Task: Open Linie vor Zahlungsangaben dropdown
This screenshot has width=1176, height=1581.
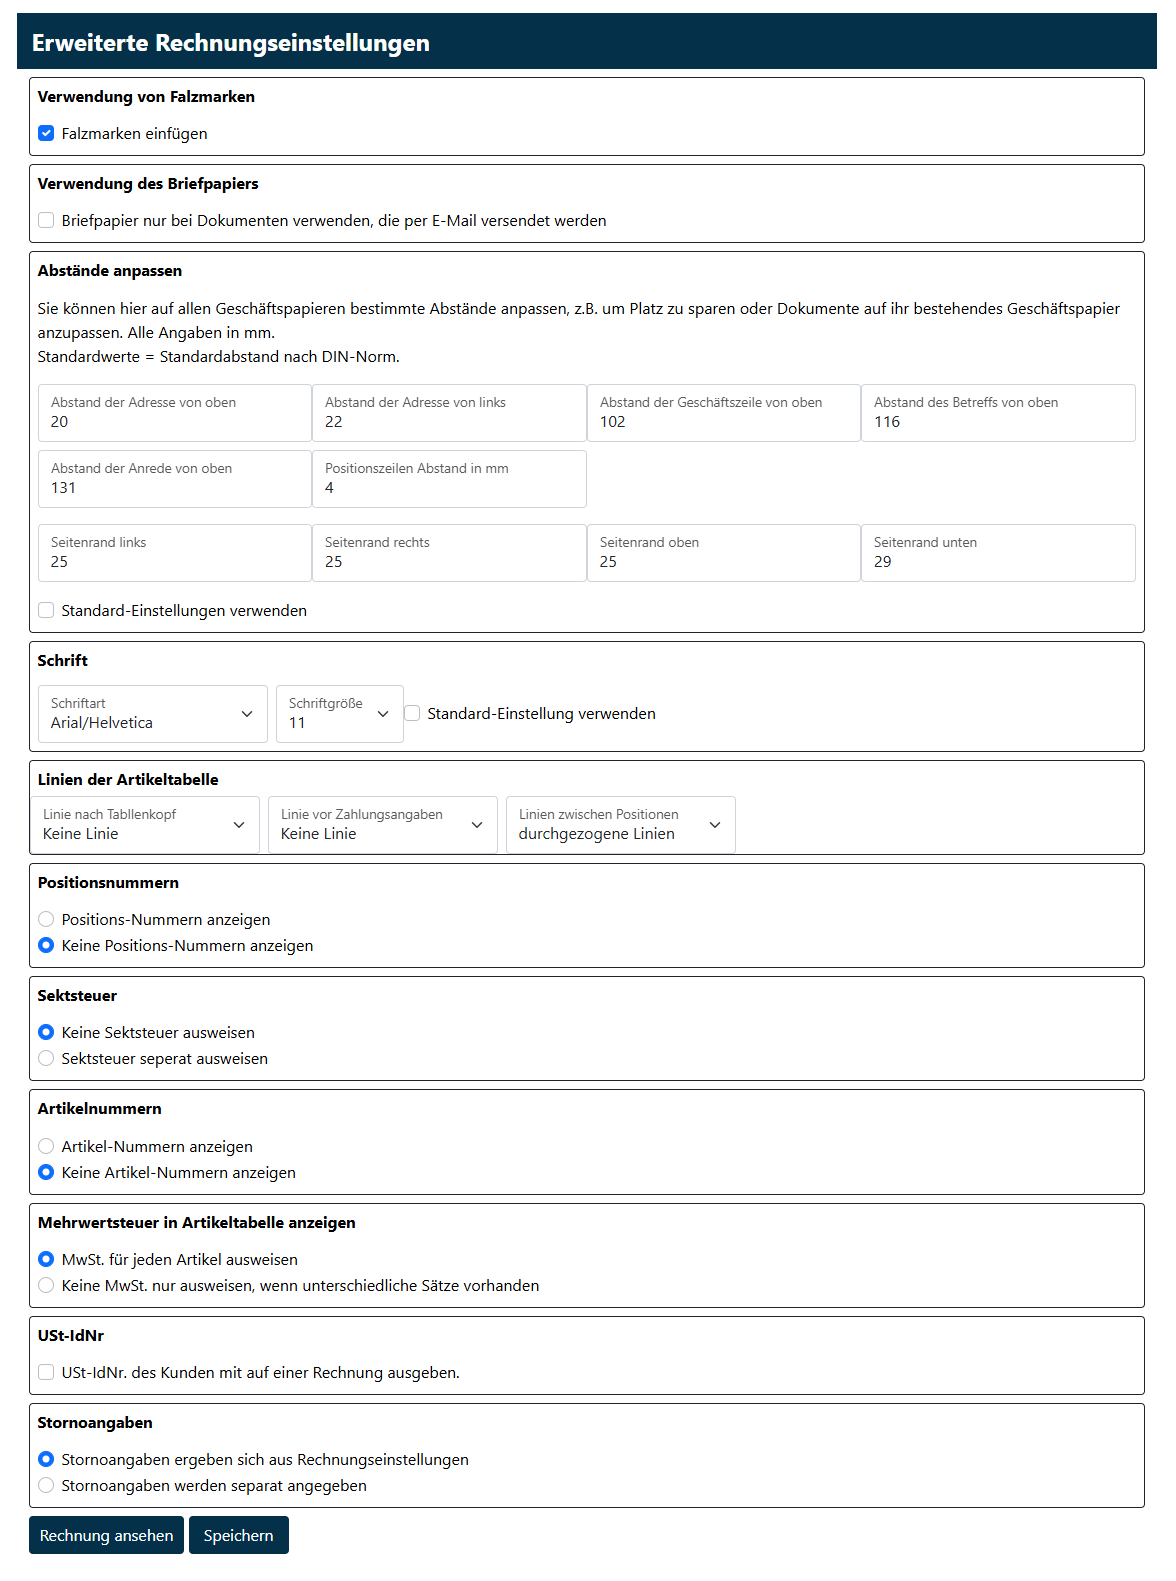Action: [x=382, y=825]
